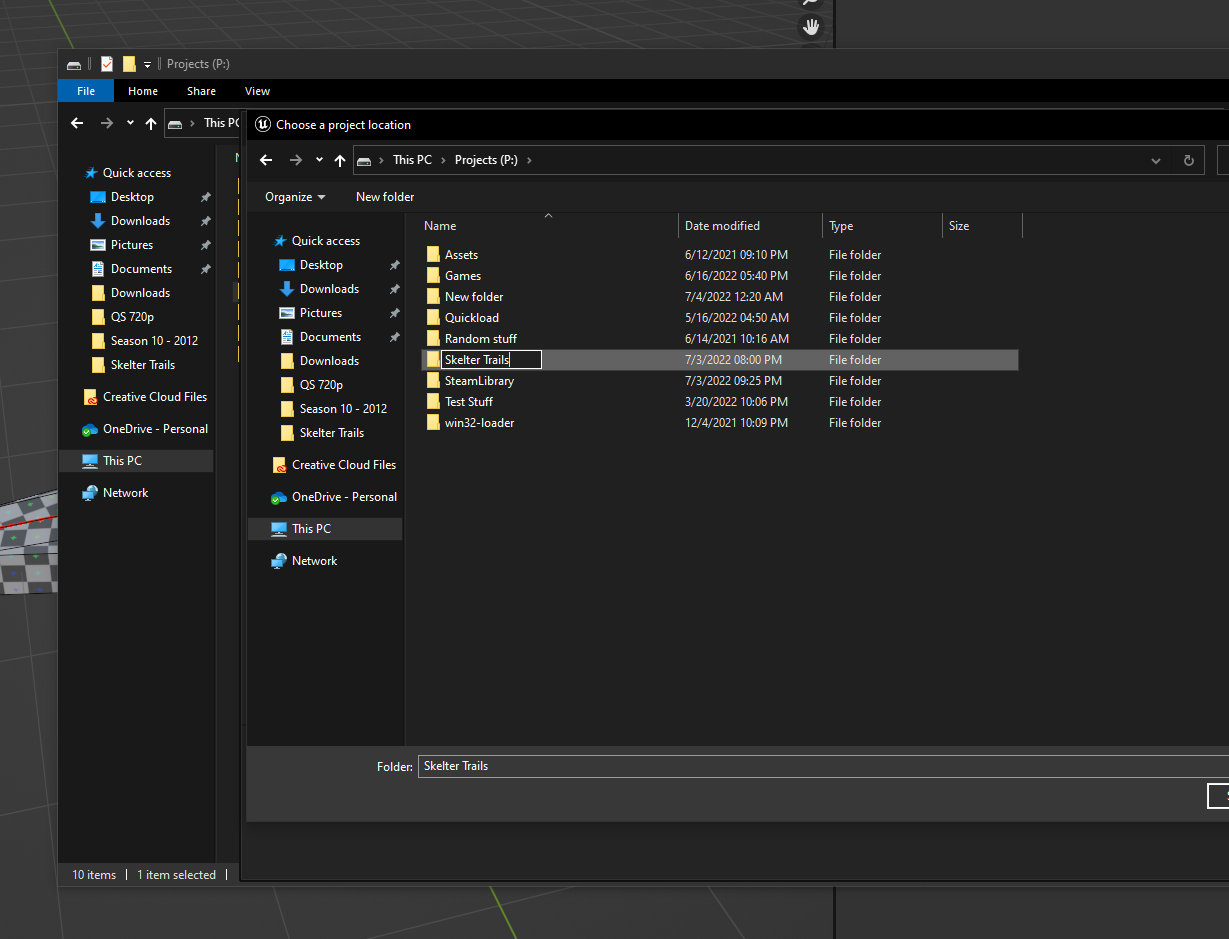Click the forward arrow in the project location dialog
Viewport: 1229px width, 939px height.
click(x=295, y=160)
